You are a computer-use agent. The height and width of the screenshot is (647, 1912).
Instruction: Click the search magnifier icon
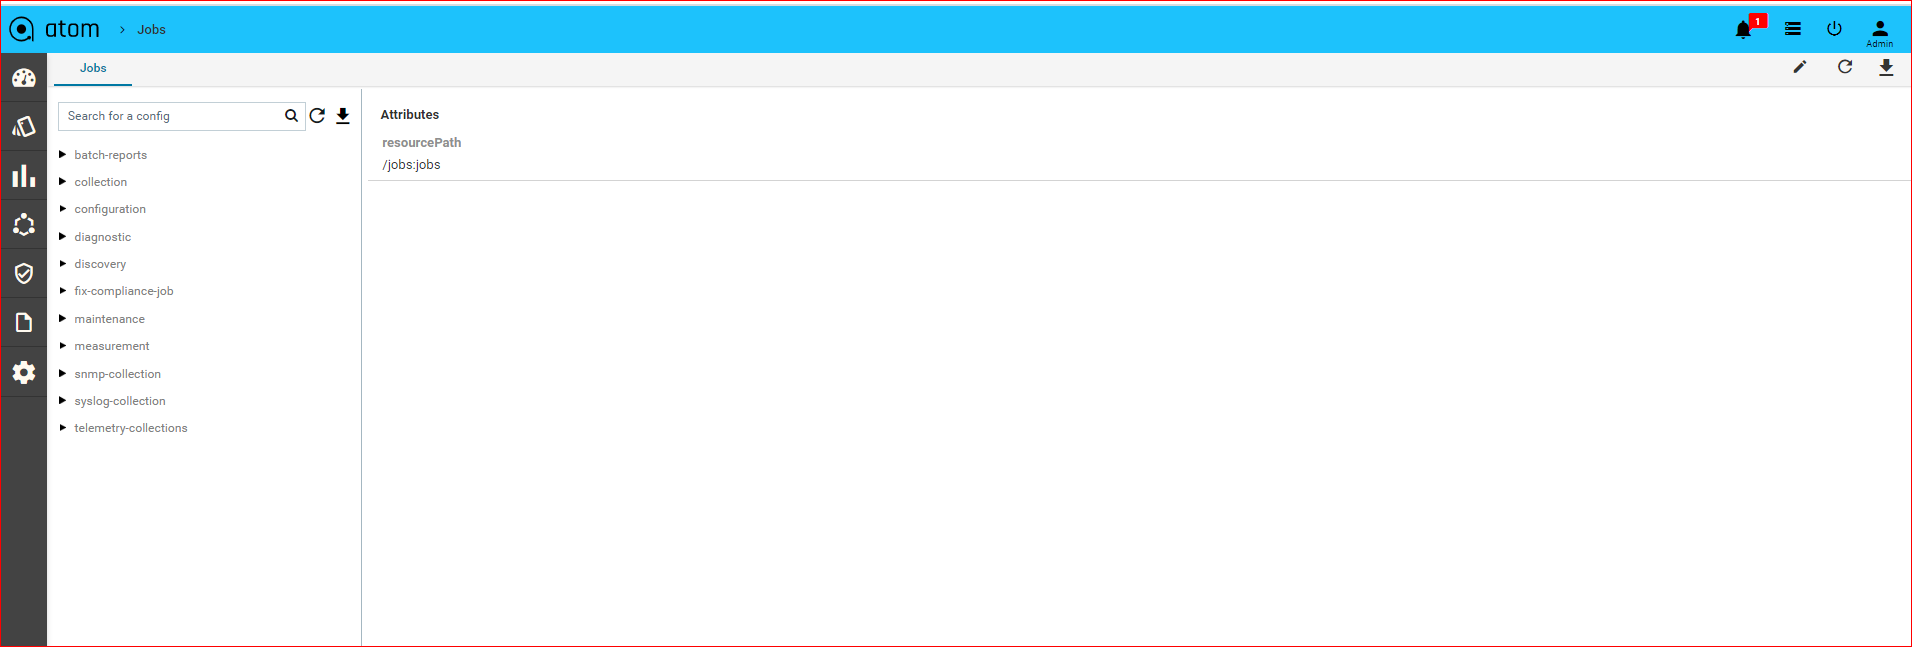(x=291, y=116)
